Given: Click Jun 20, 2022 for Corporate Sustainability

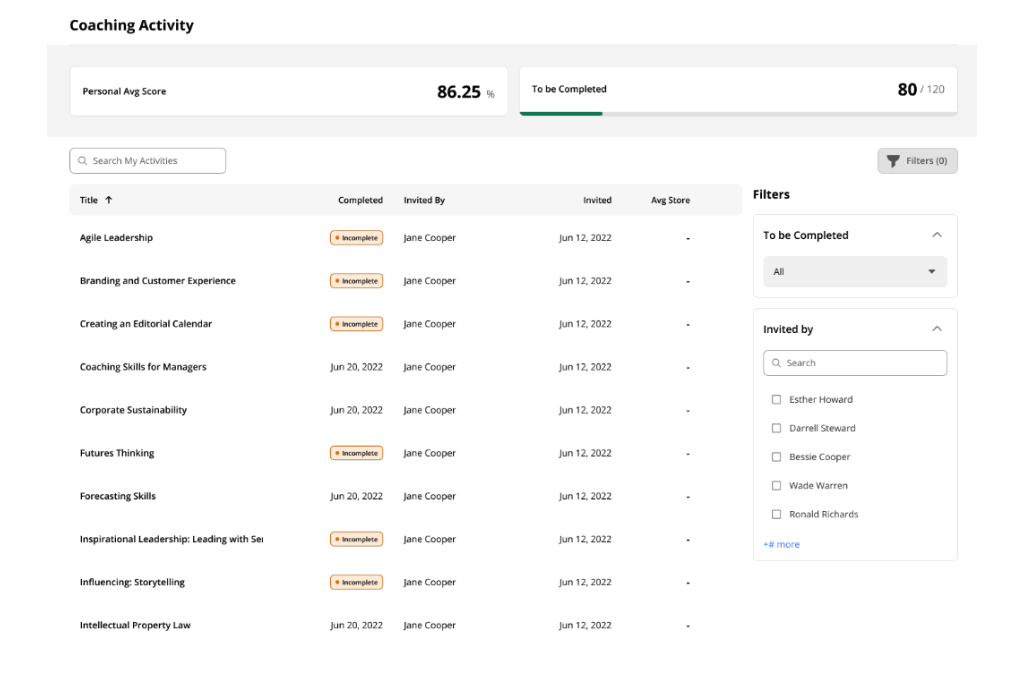Looking at the screenshot, I should click(356, 410).
